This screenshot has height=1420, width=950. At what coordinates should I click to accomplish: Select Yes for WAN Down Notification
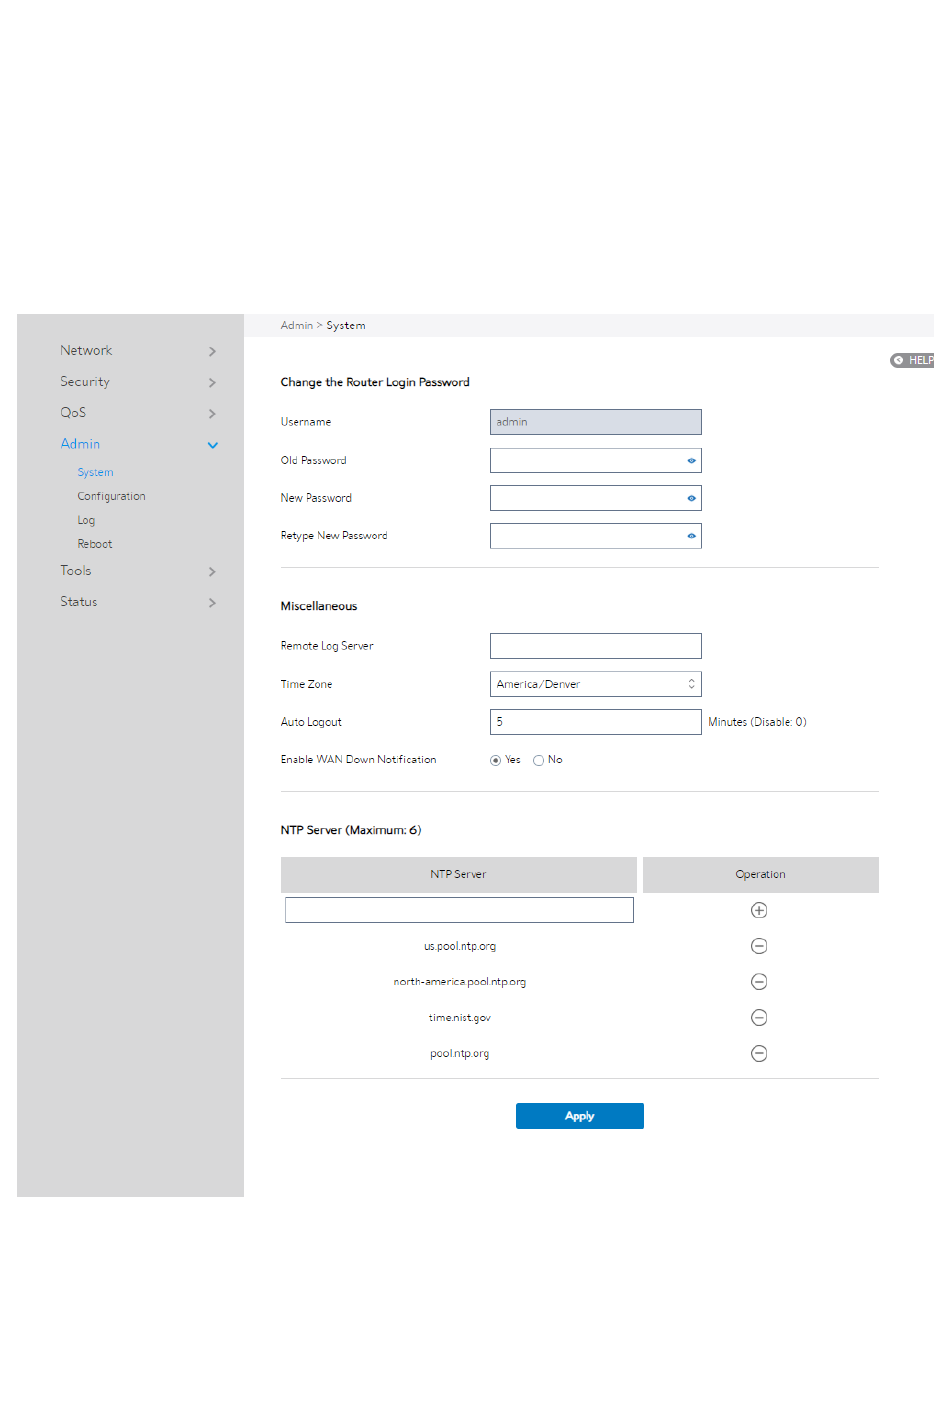(x=495, y=761)
